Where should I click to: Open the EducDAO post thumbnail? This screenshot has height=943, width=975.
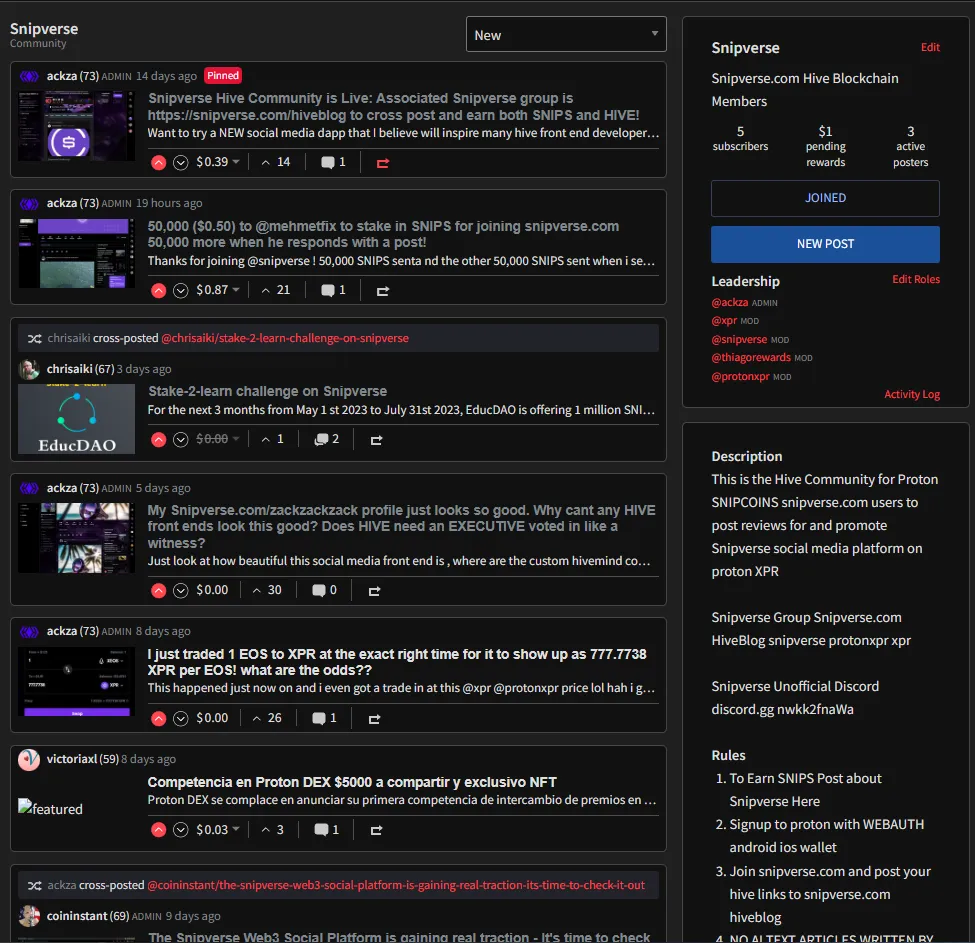click(76, 419)
